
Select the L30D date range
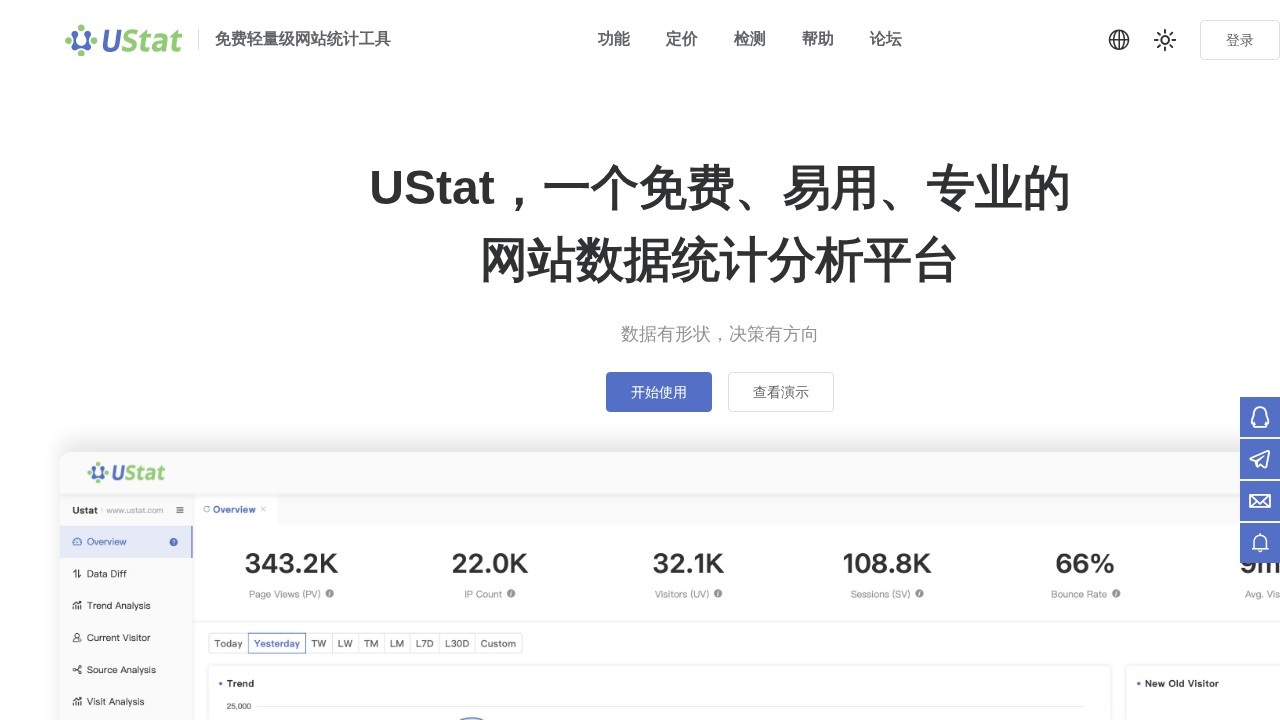[x=457, y=643]
